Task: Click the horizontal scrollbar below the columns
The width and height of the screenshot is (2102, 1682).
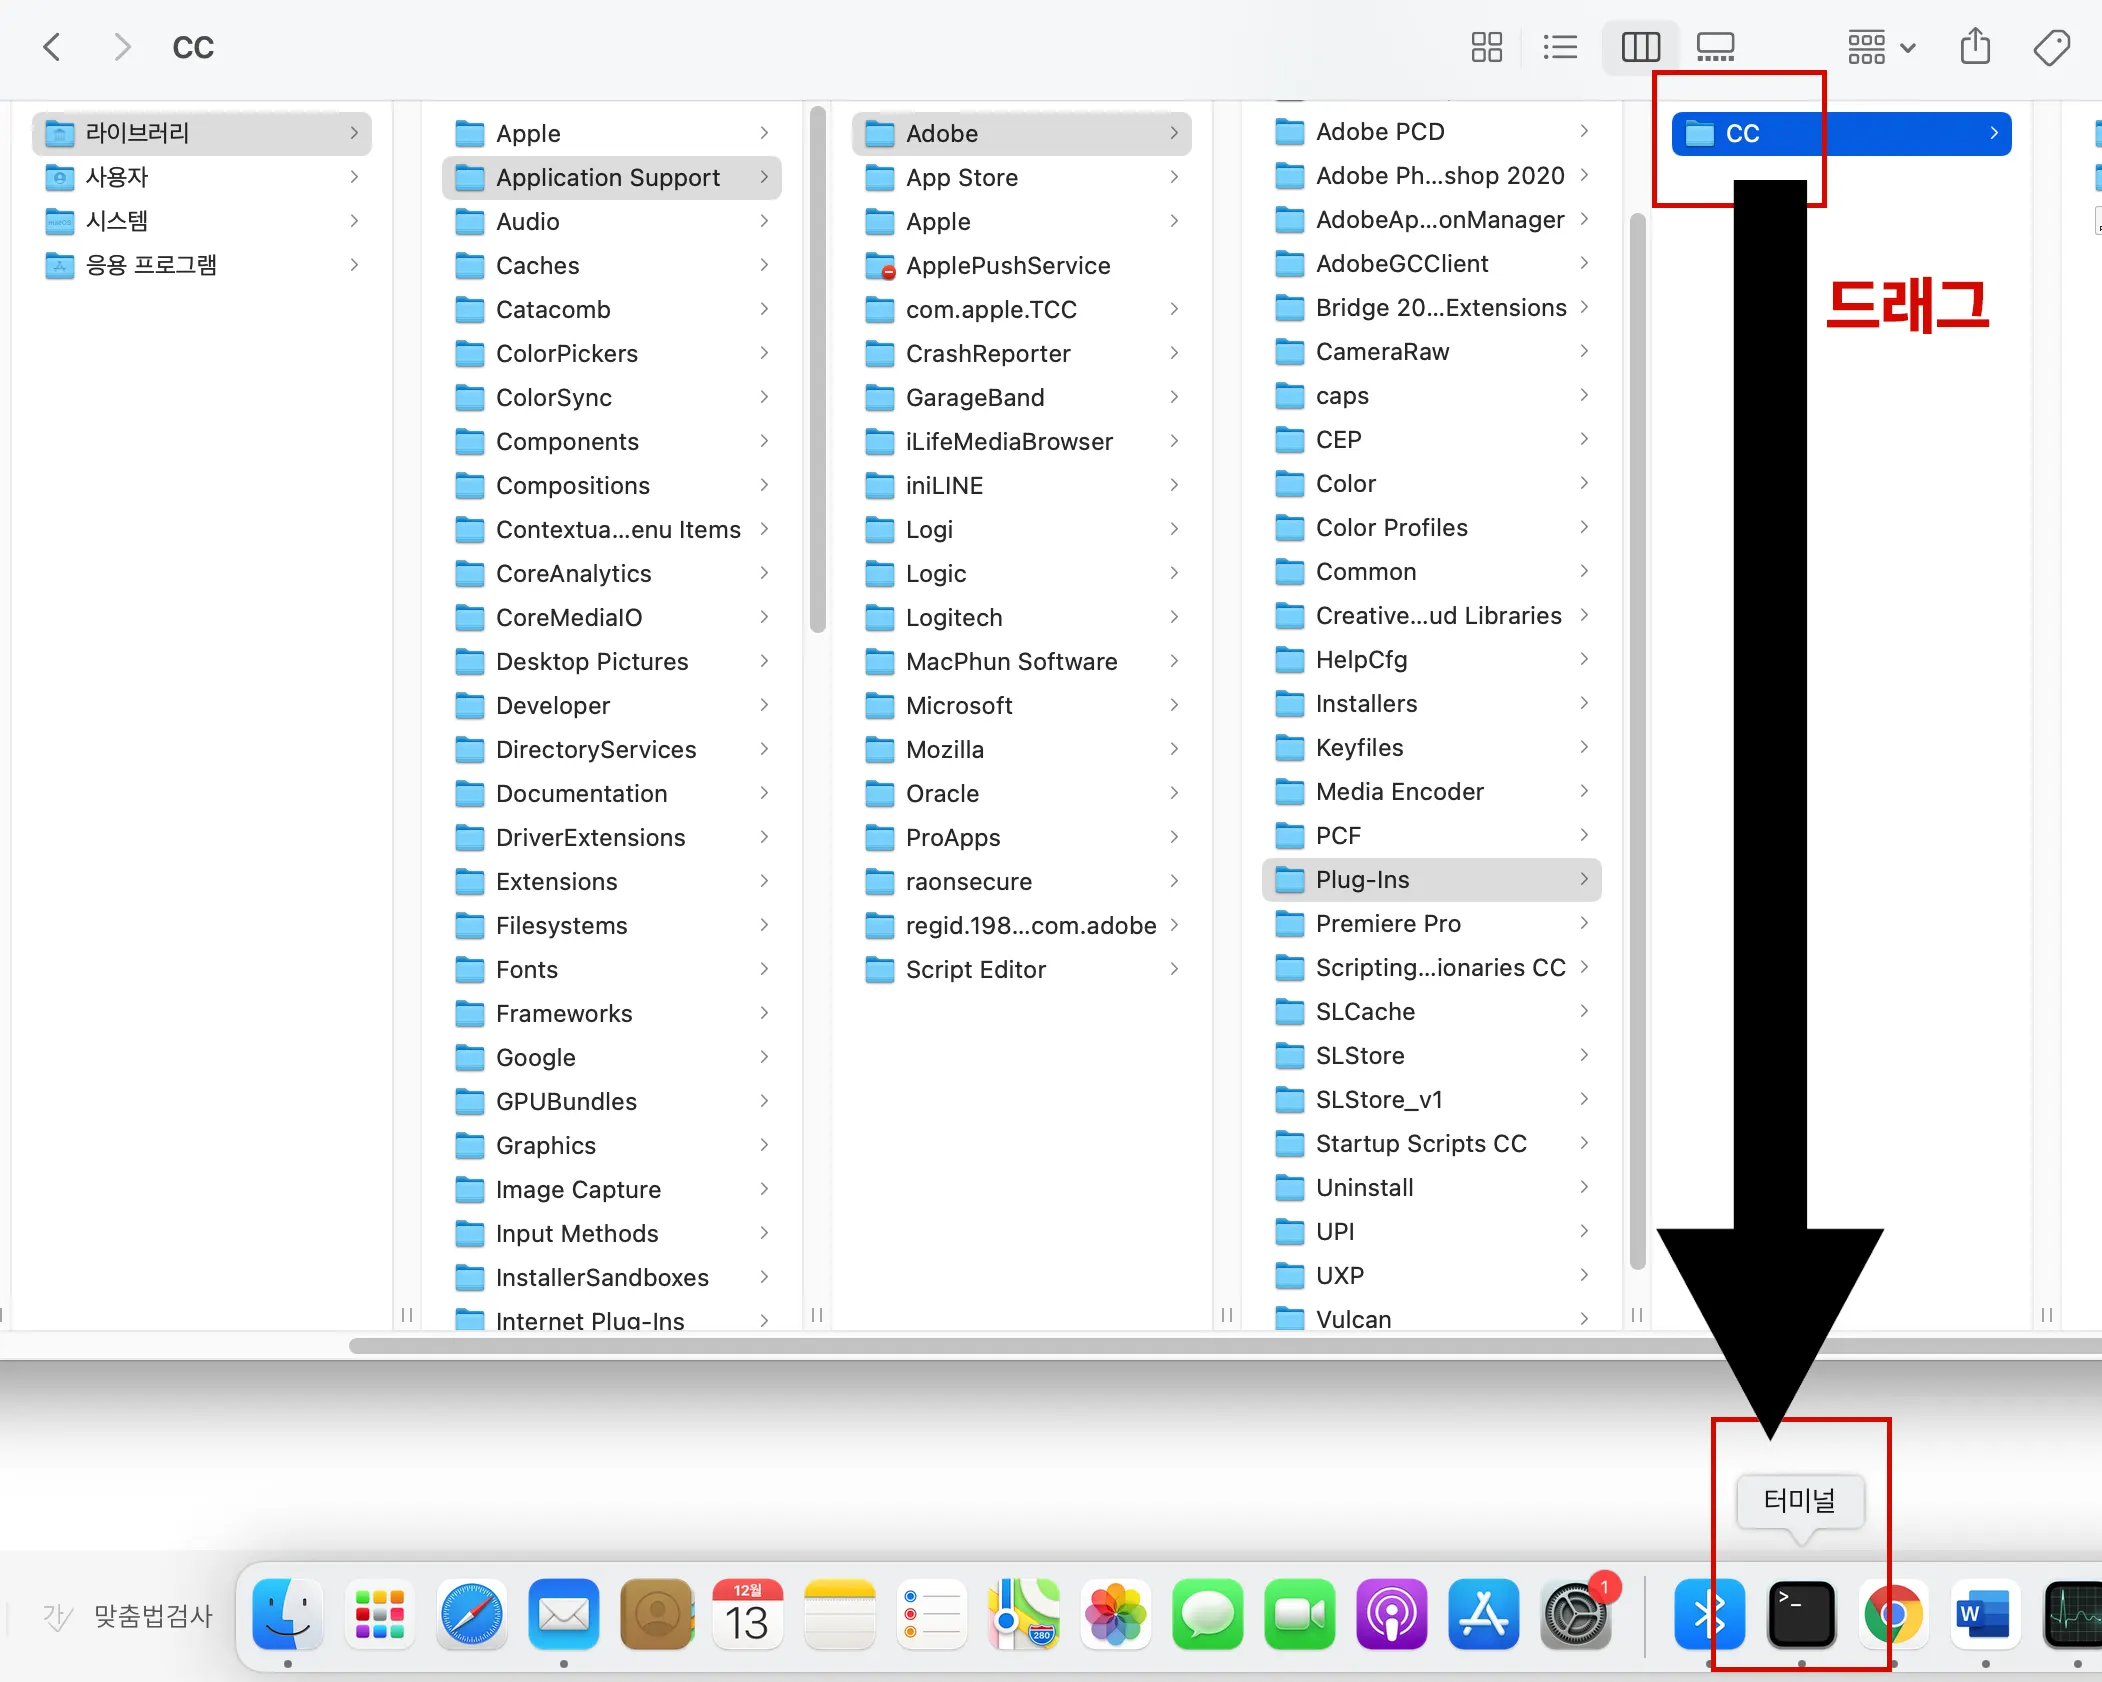Action: 1000,1346
